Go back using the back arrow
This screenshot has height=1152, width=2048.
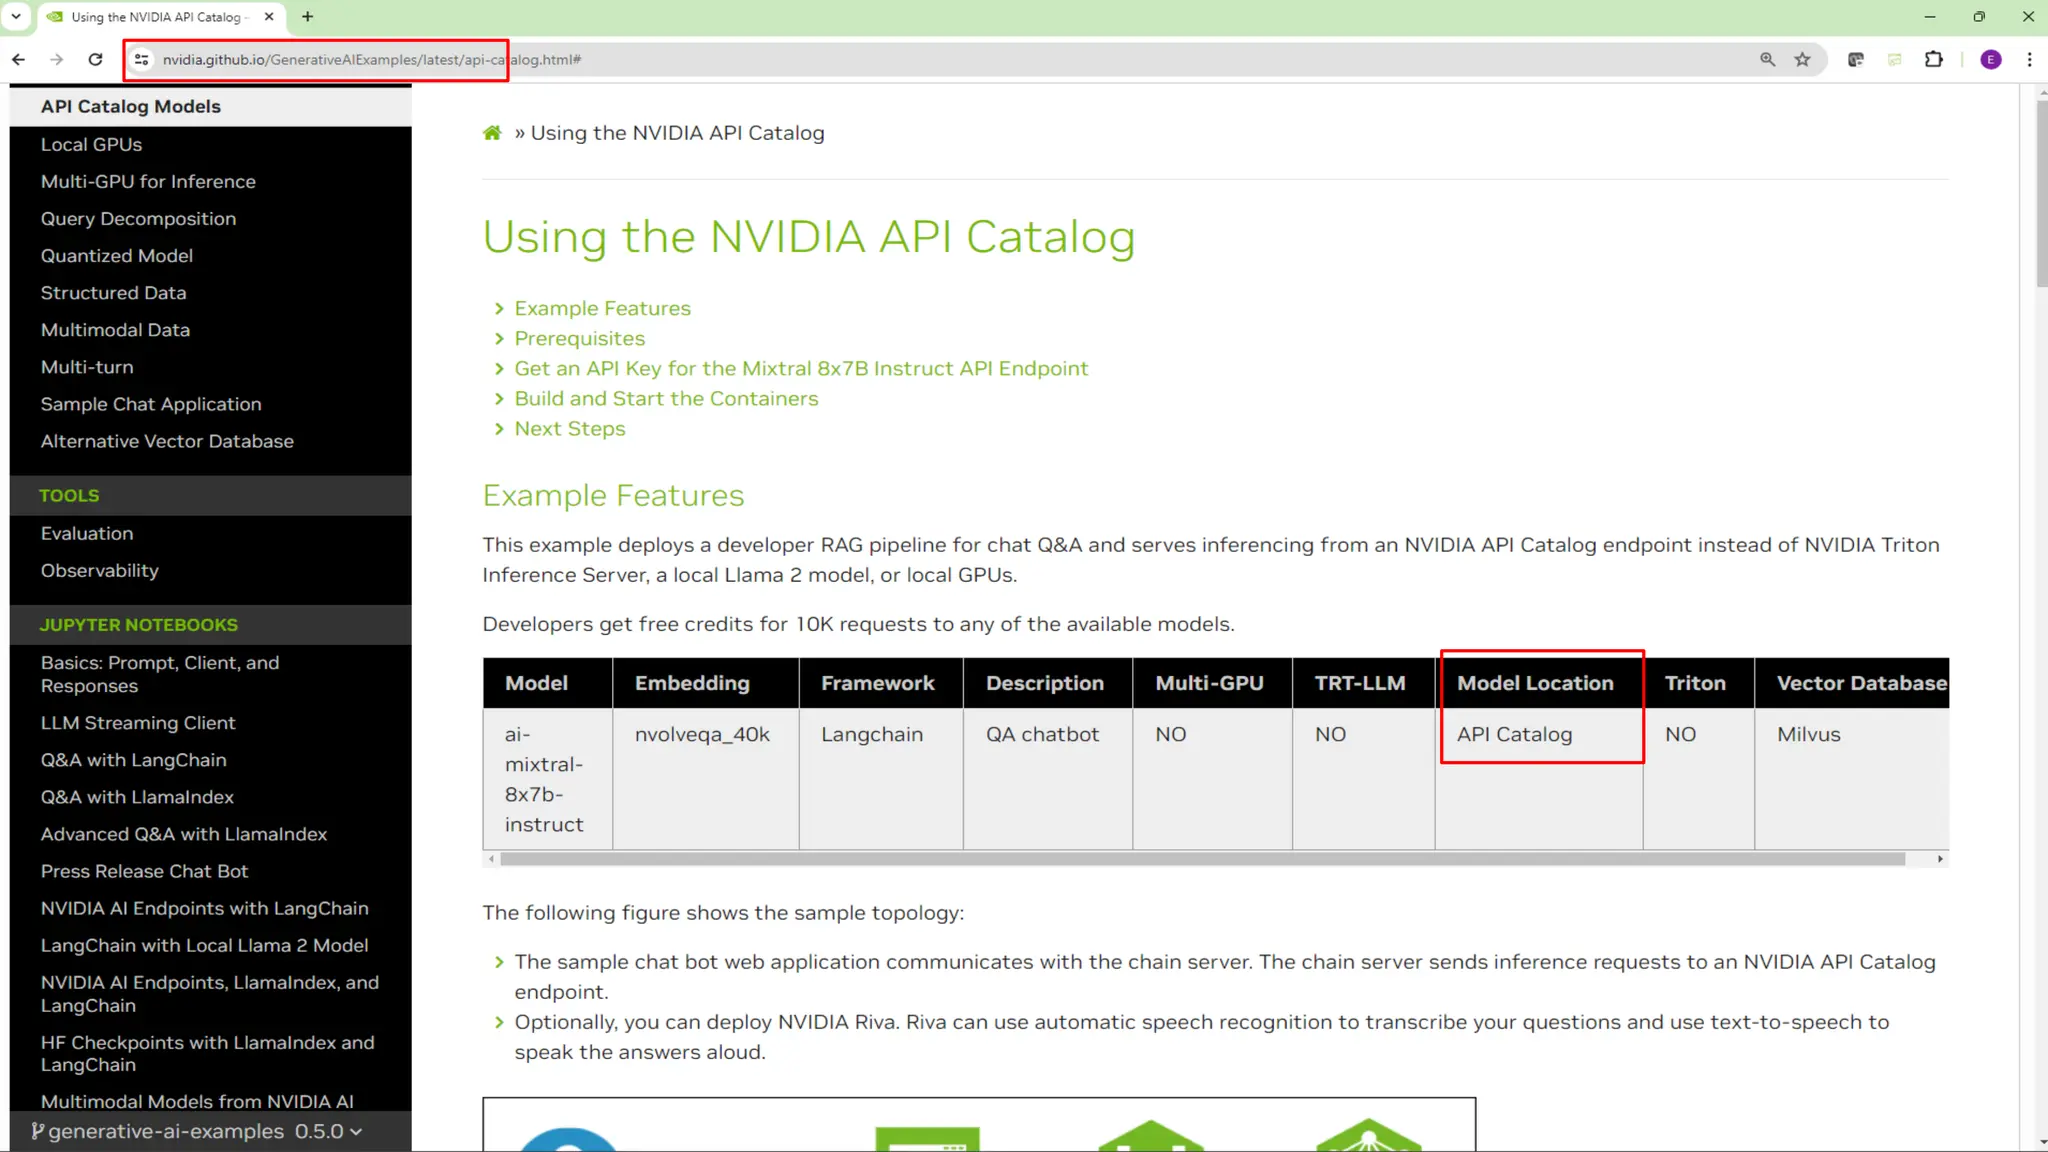[19, 60]
